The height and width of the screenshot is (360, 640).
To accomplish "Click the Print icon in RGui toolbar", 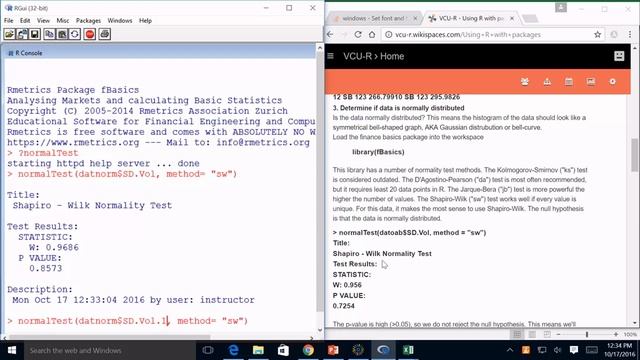I will 104,34.
